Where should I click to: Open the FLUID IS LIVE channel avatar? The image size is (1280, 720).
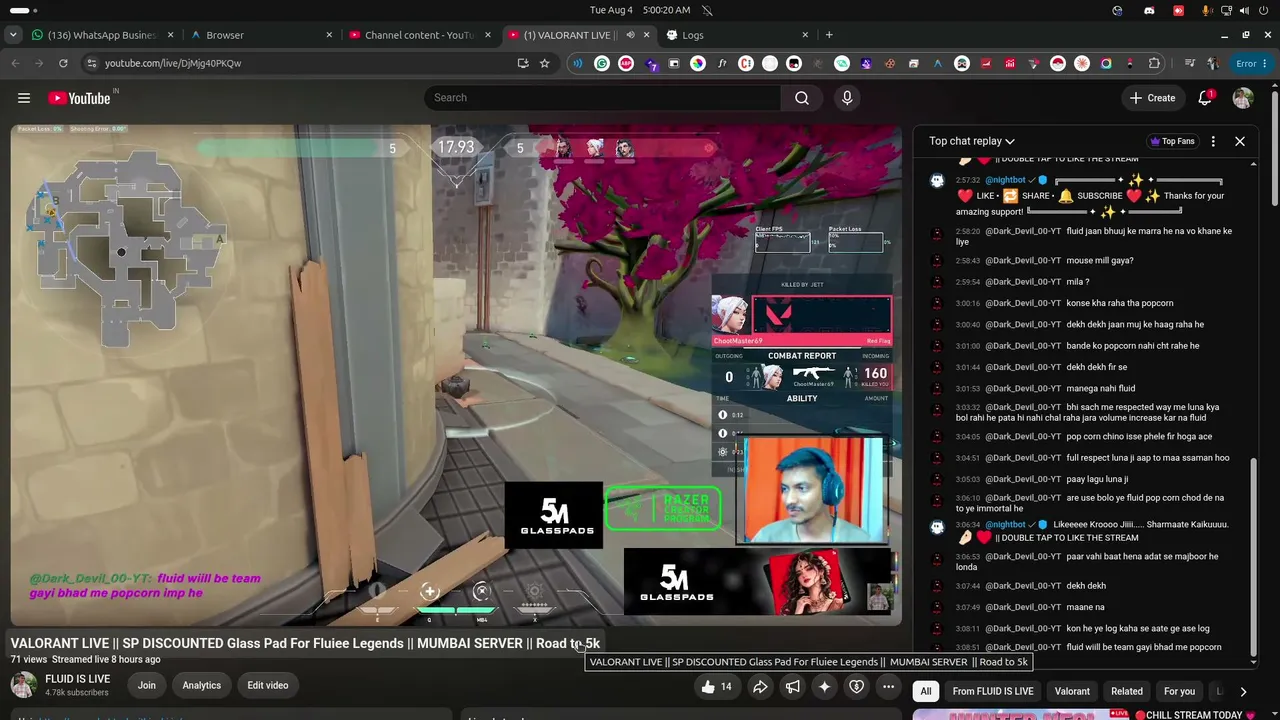[x=24, y=685]
